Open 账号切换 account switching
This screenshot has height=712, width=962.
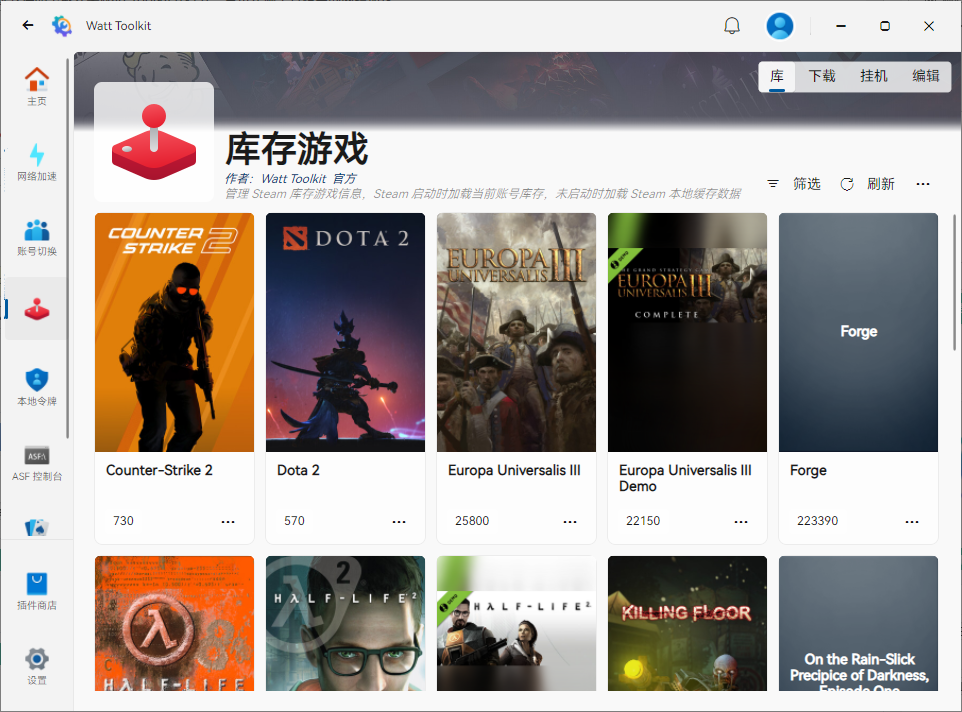click(x=37, y=237)
